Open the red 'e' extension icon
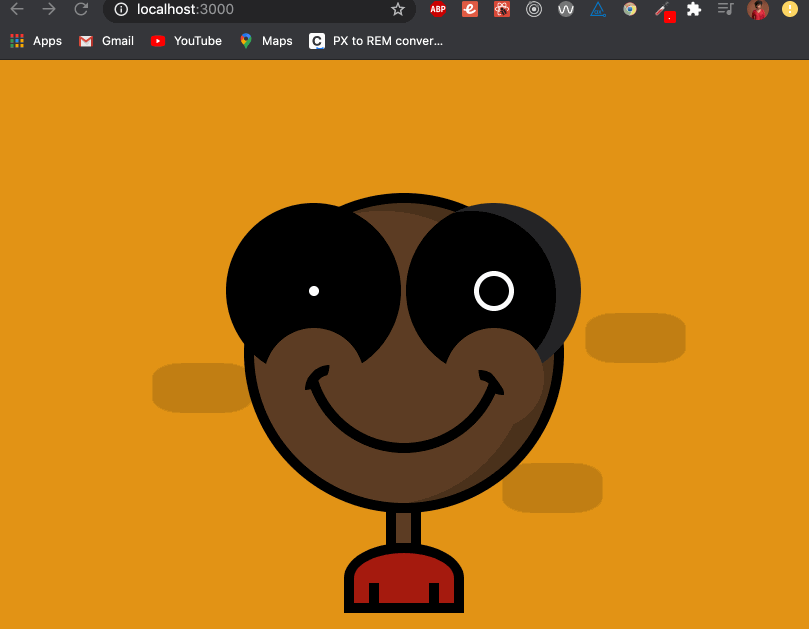Screen dimensions: 809x629 point(470,9)
